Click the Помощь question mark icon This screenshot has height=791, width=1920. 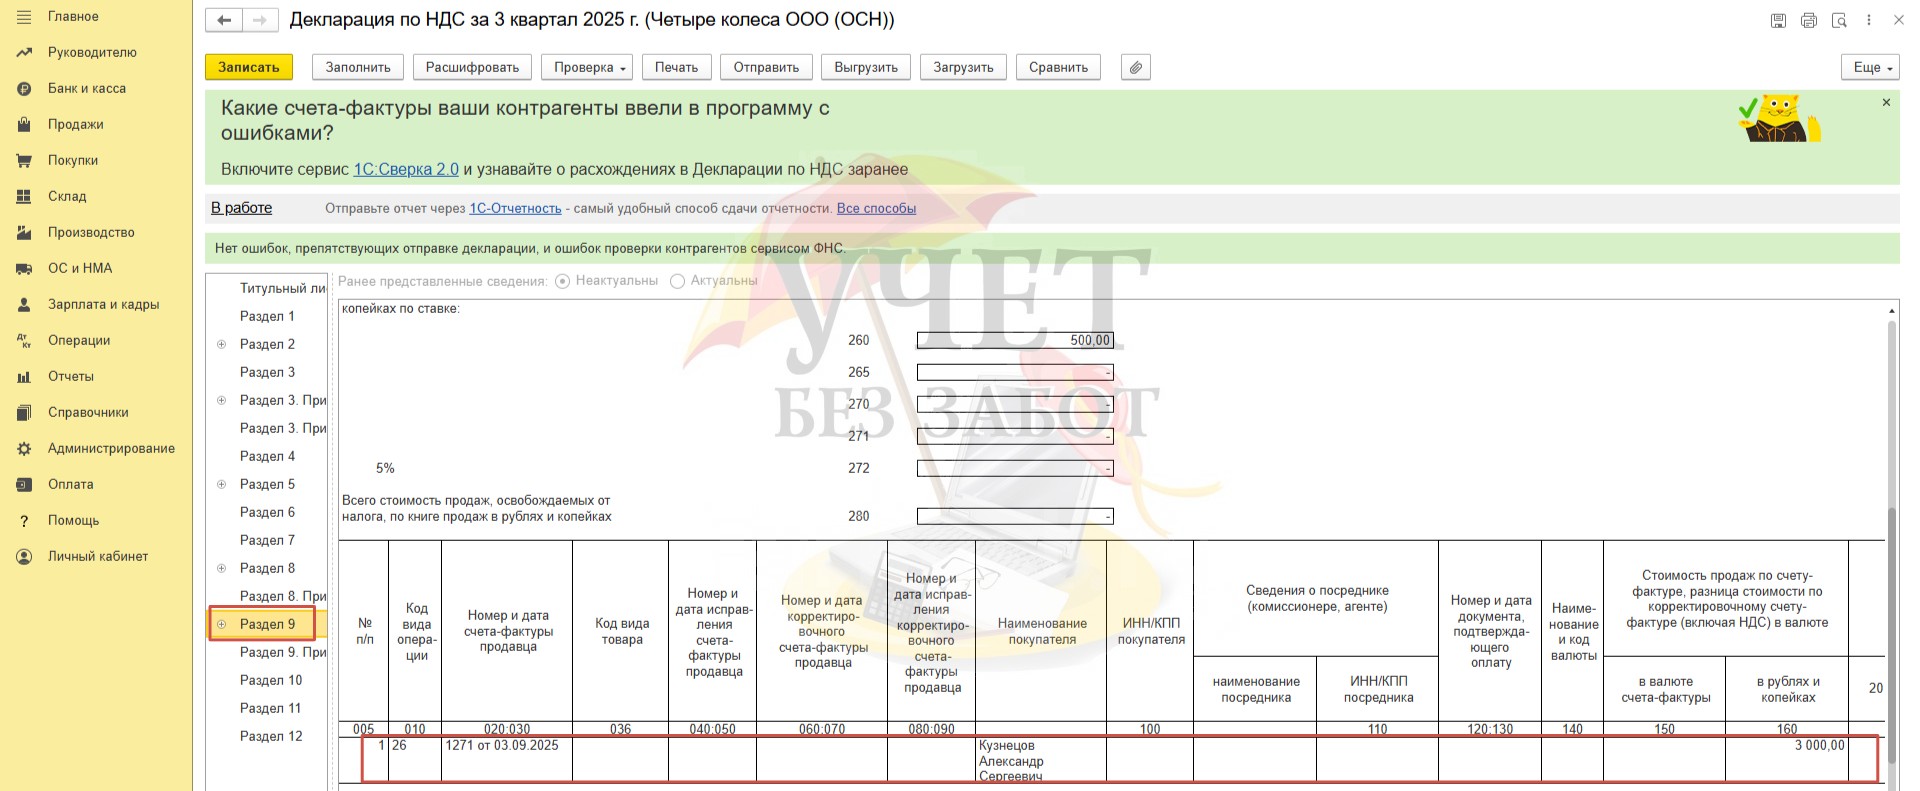point(25,521)
